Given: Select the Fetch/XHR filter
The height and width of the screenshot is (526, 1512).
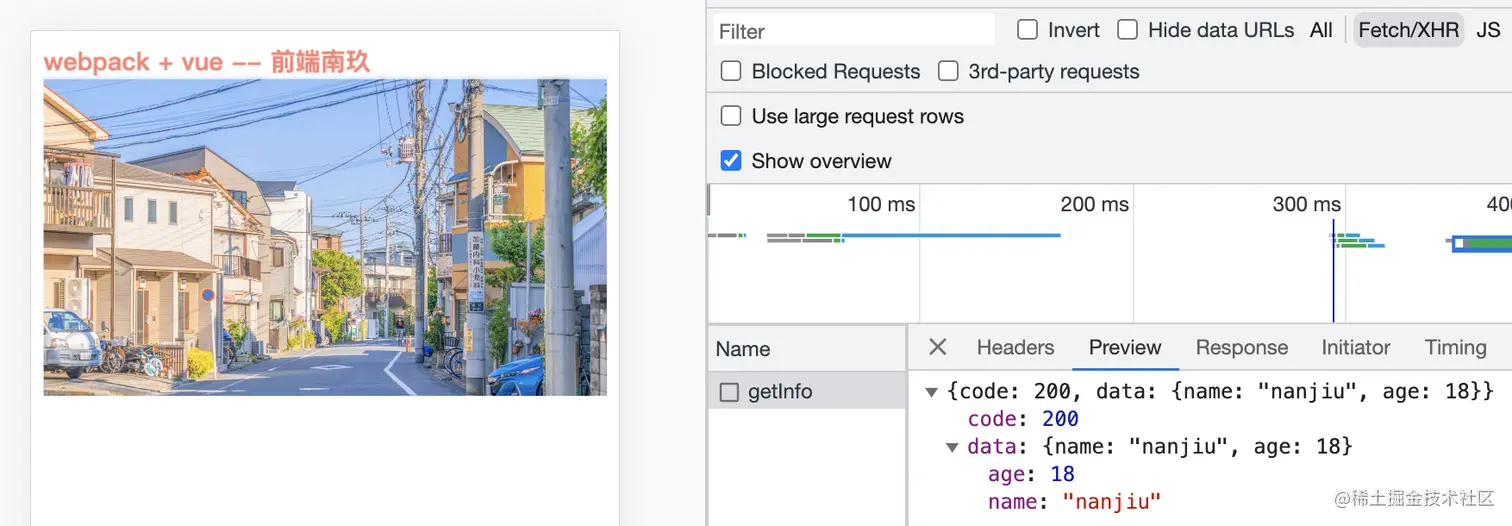Looking at the screenshot, I should click(1408, 30).
